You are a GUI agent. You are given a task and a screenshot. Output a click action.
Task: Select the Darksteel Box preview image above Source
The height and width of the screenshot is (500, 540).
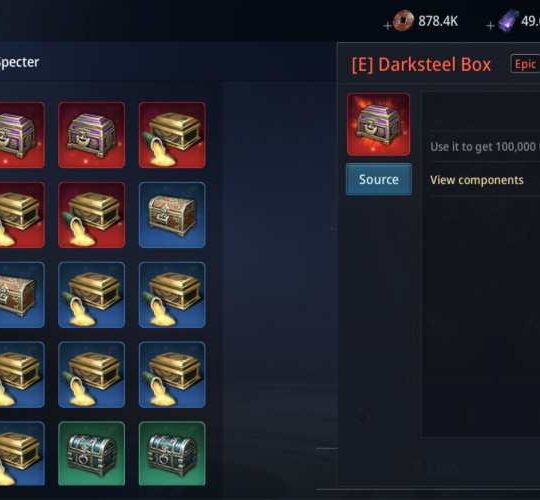click(x=378, y=124)
